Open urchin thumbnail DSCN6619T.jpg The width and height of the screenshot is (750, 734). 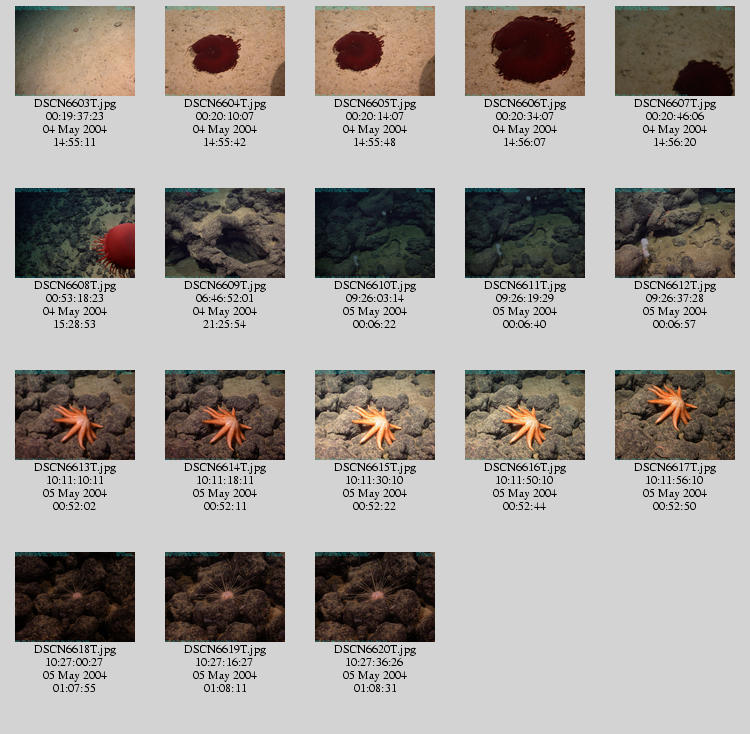[225, 597]
